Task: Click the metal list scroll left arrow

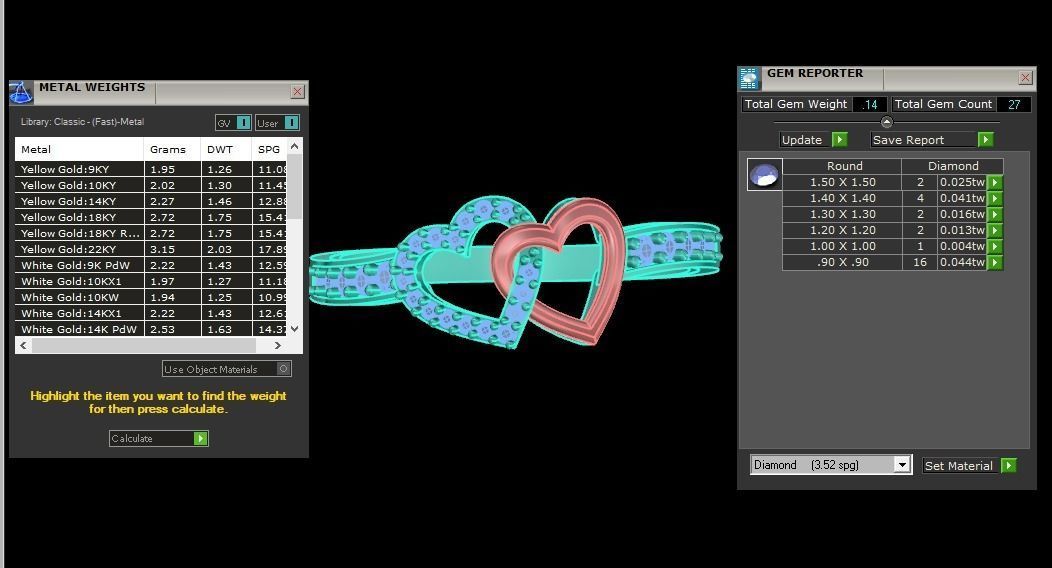Action: [23, 345]
